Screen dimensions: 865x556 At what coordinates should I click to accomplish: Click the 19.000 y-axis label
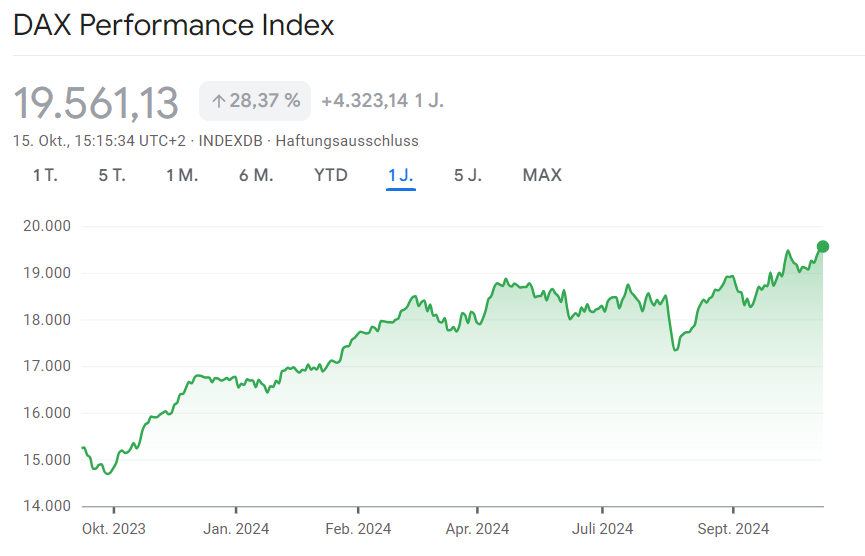point(47,273)
